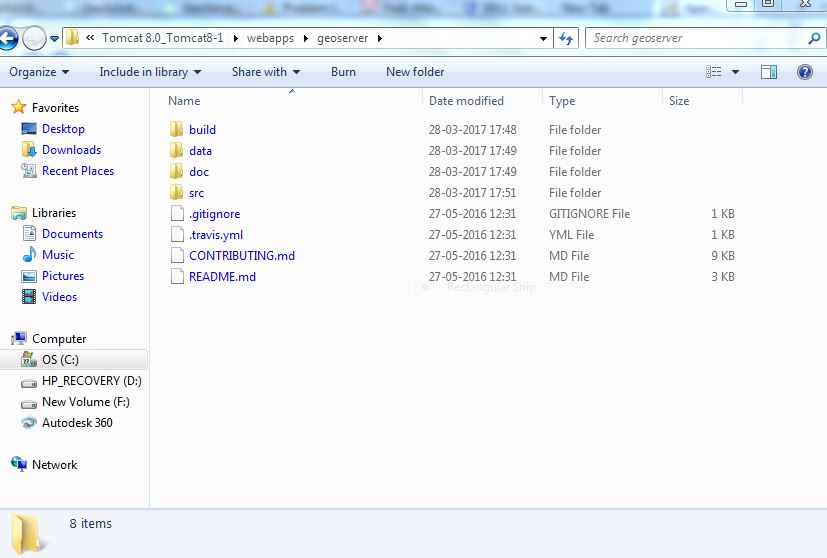Click webapps in the address breadcrumb

click(270, 39)
